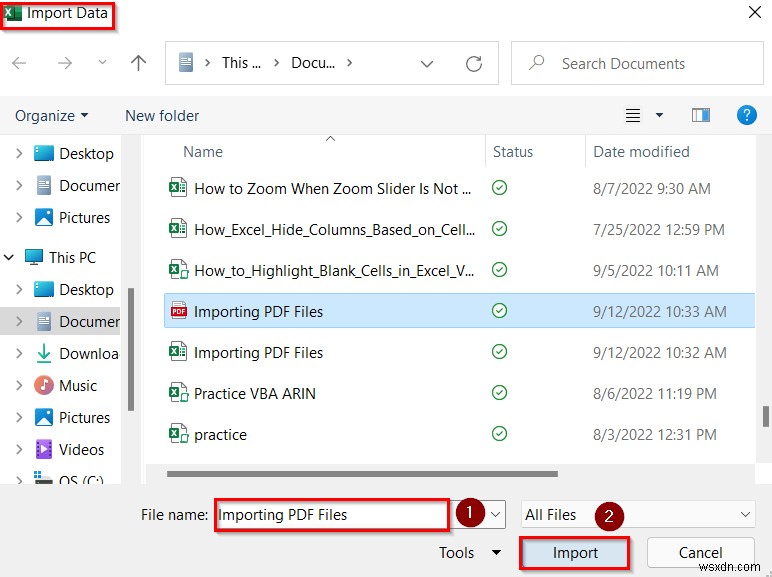Viewport: 772px width, 577px height.
Task: Refresh the Documents folder listing
Action: pos(474,64)
